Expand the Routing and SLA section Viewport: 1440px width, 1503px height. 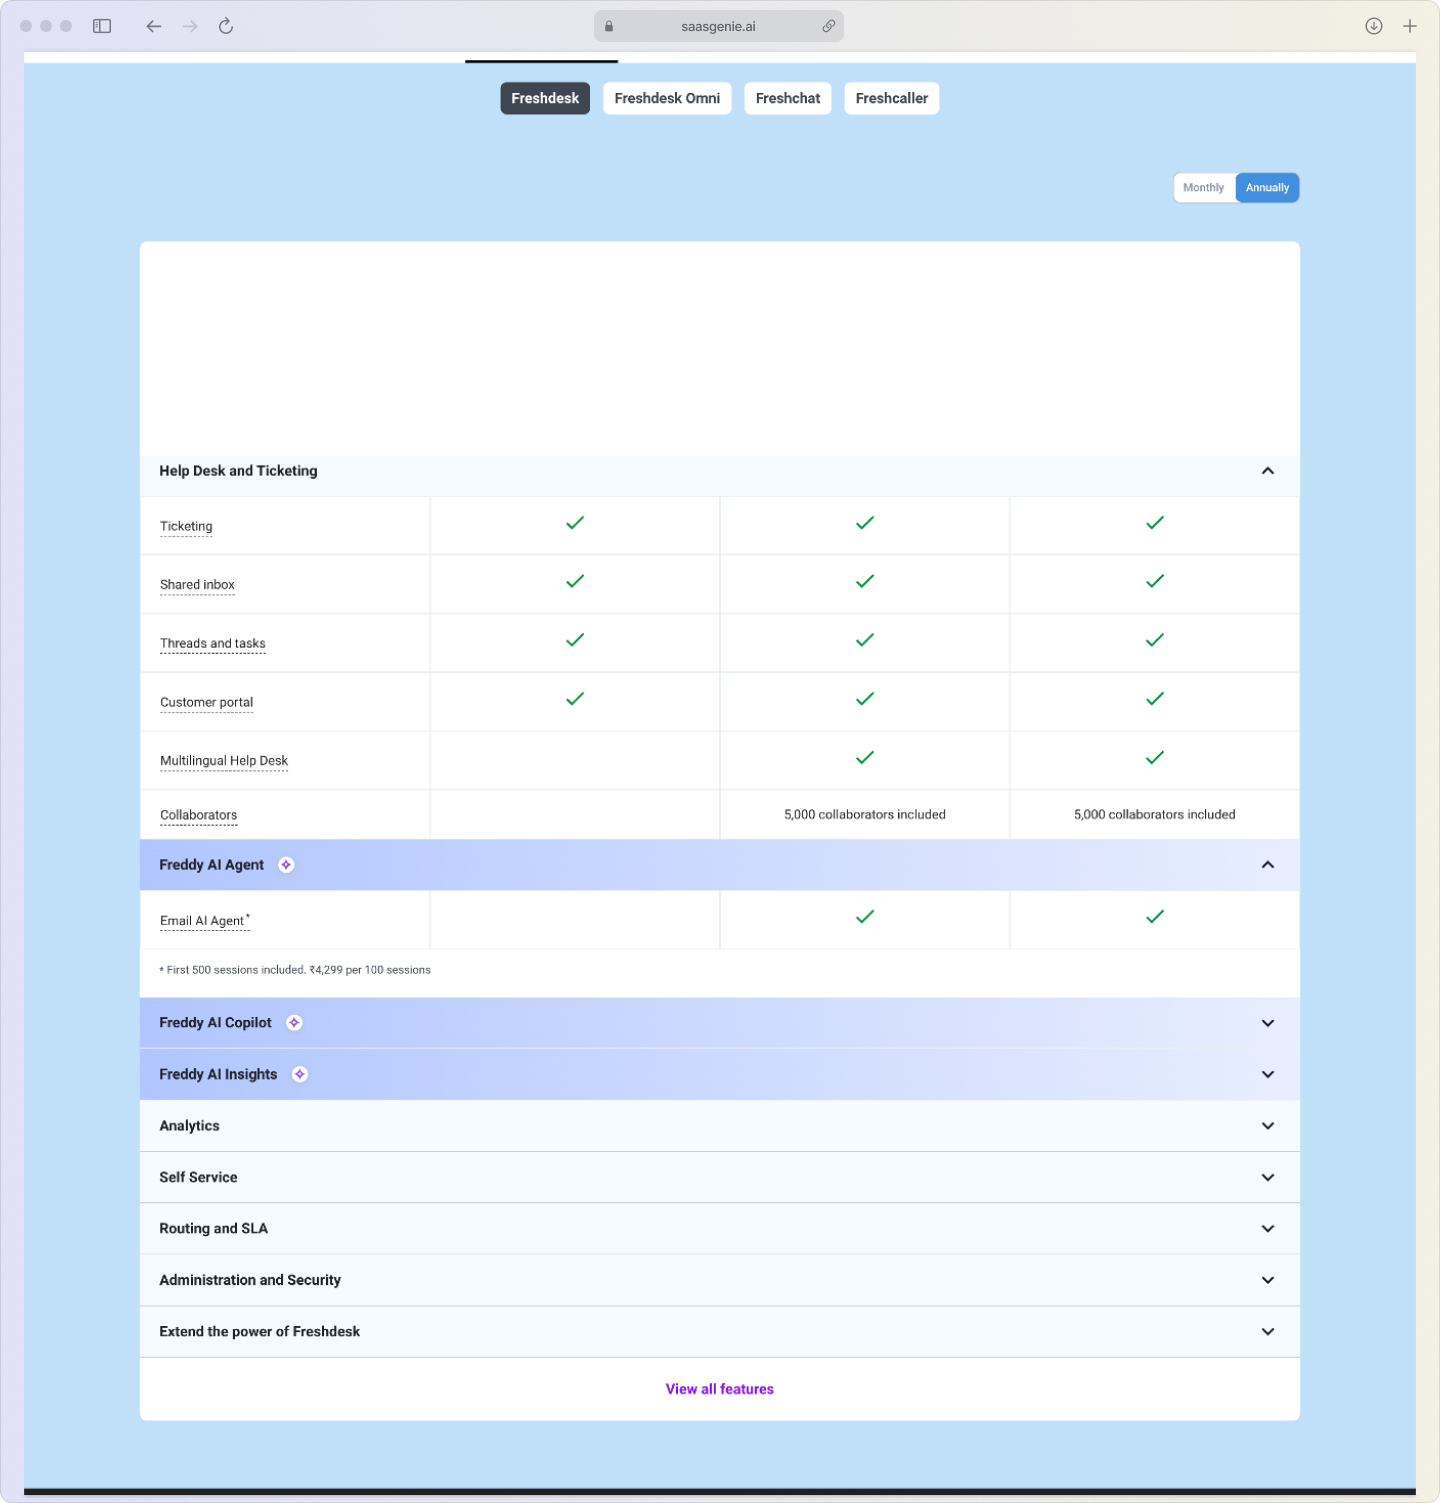pos(1268,1229)
